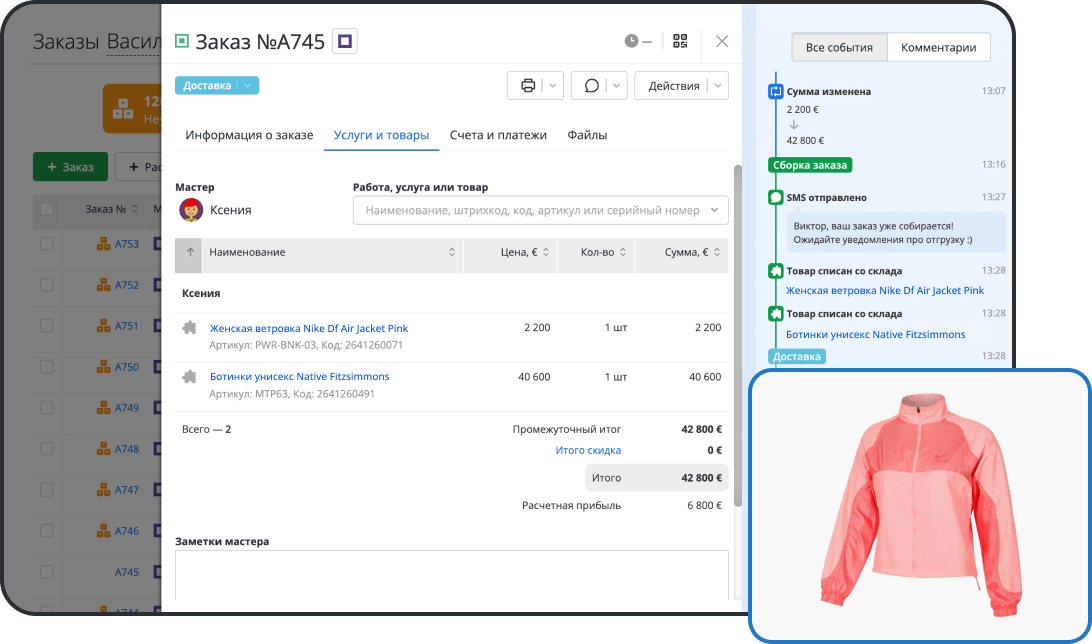Toggle the select-all checkbox in orders table
Screen dimensions: 1092x644
click(47, 209)
